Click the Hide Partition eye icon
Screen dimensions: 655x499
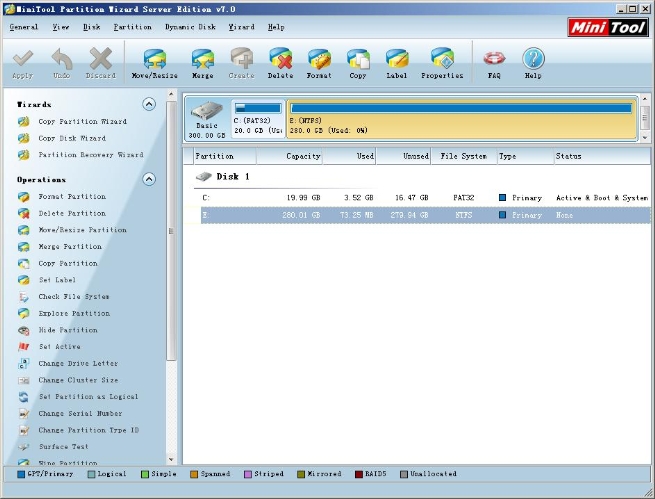[x=24, y=330]
